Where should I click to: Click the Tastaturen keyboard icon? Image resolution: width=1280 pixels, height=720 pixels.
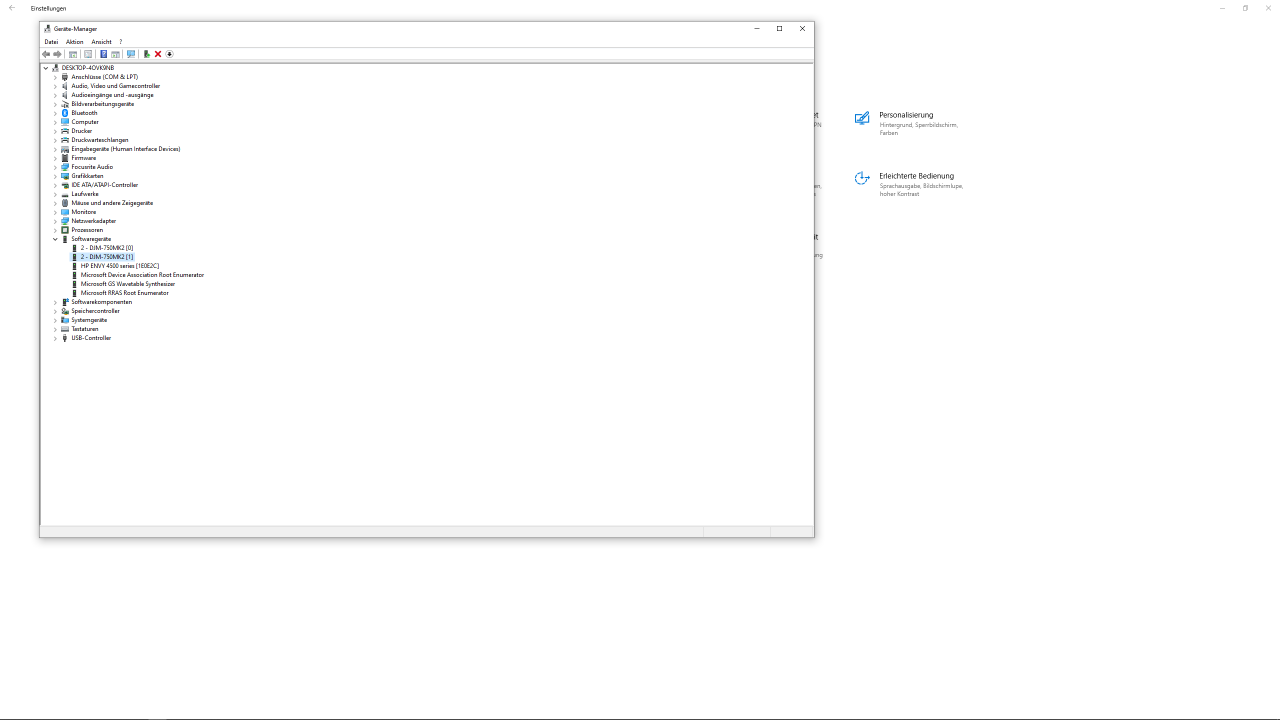[65, 329]
